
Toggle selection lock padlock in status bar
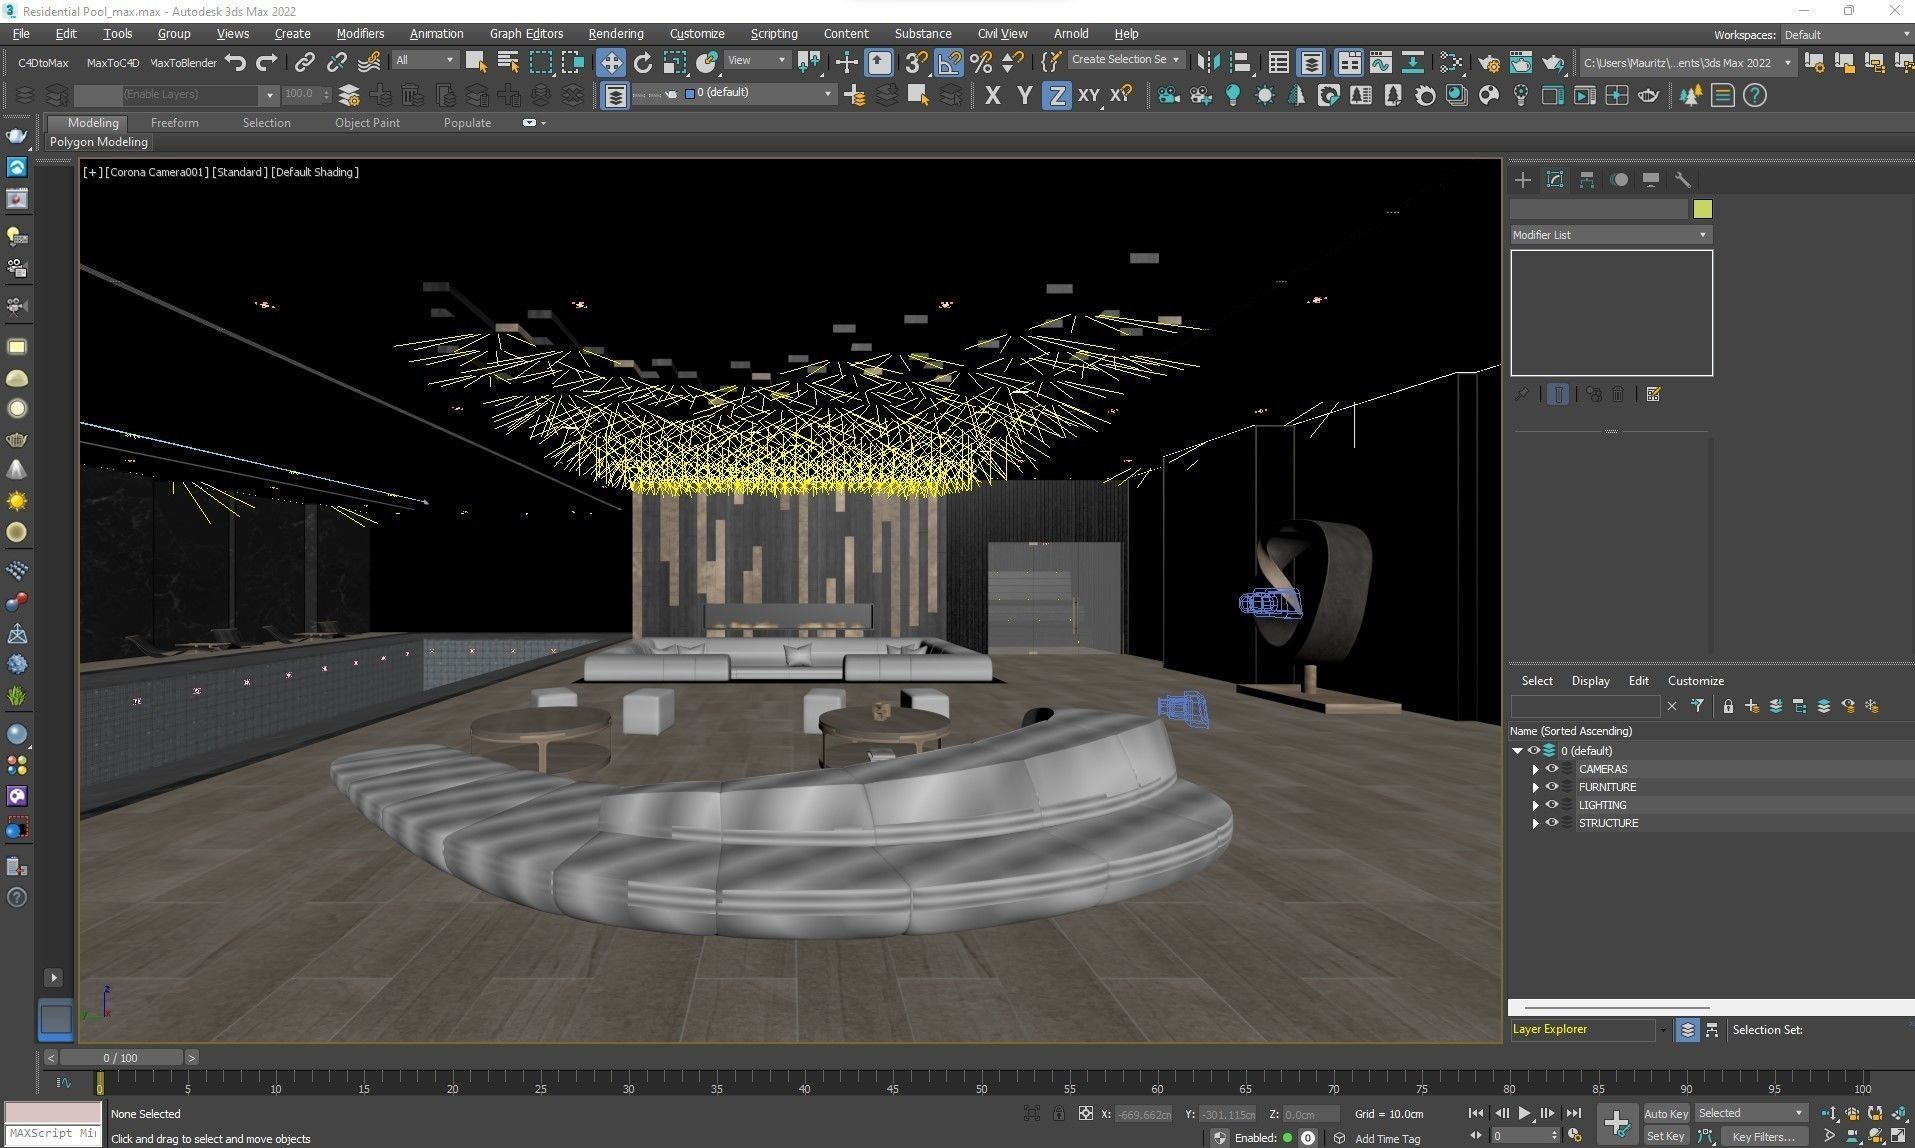click(x=1059, y=1113)
